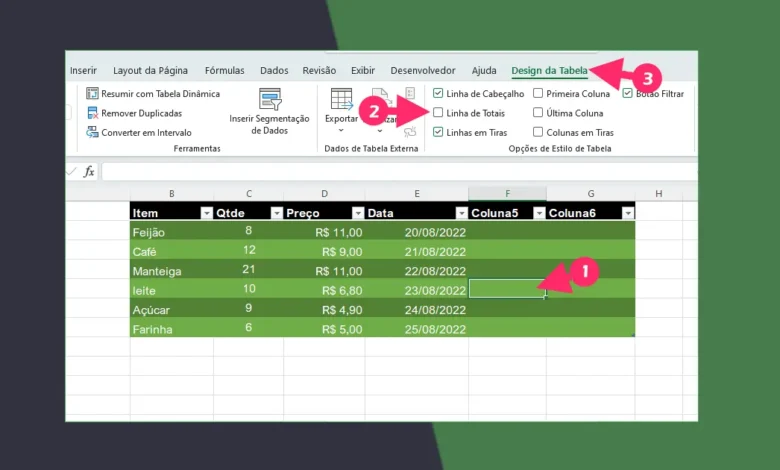Select column C header

[249, 193]
